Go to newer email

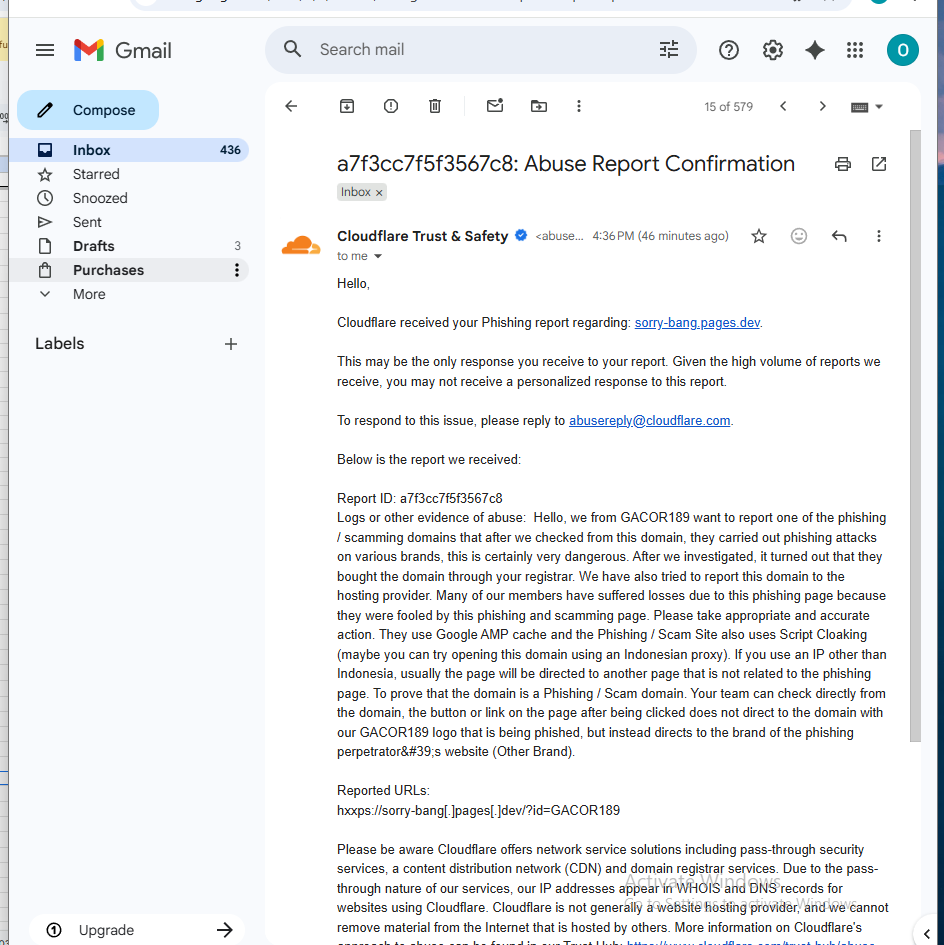coord(783,107)
